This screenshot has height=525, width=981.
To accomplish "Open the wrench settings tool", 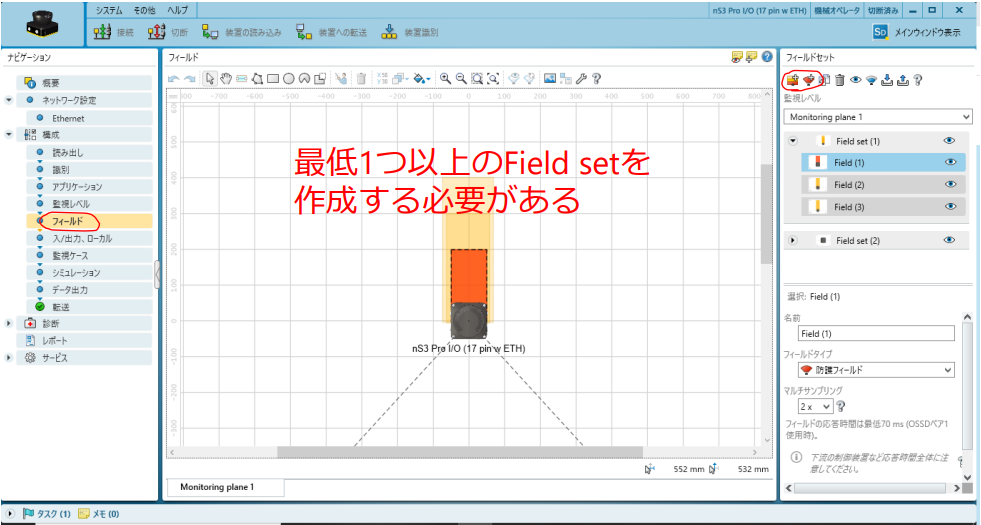I will (x=581, y=79).
